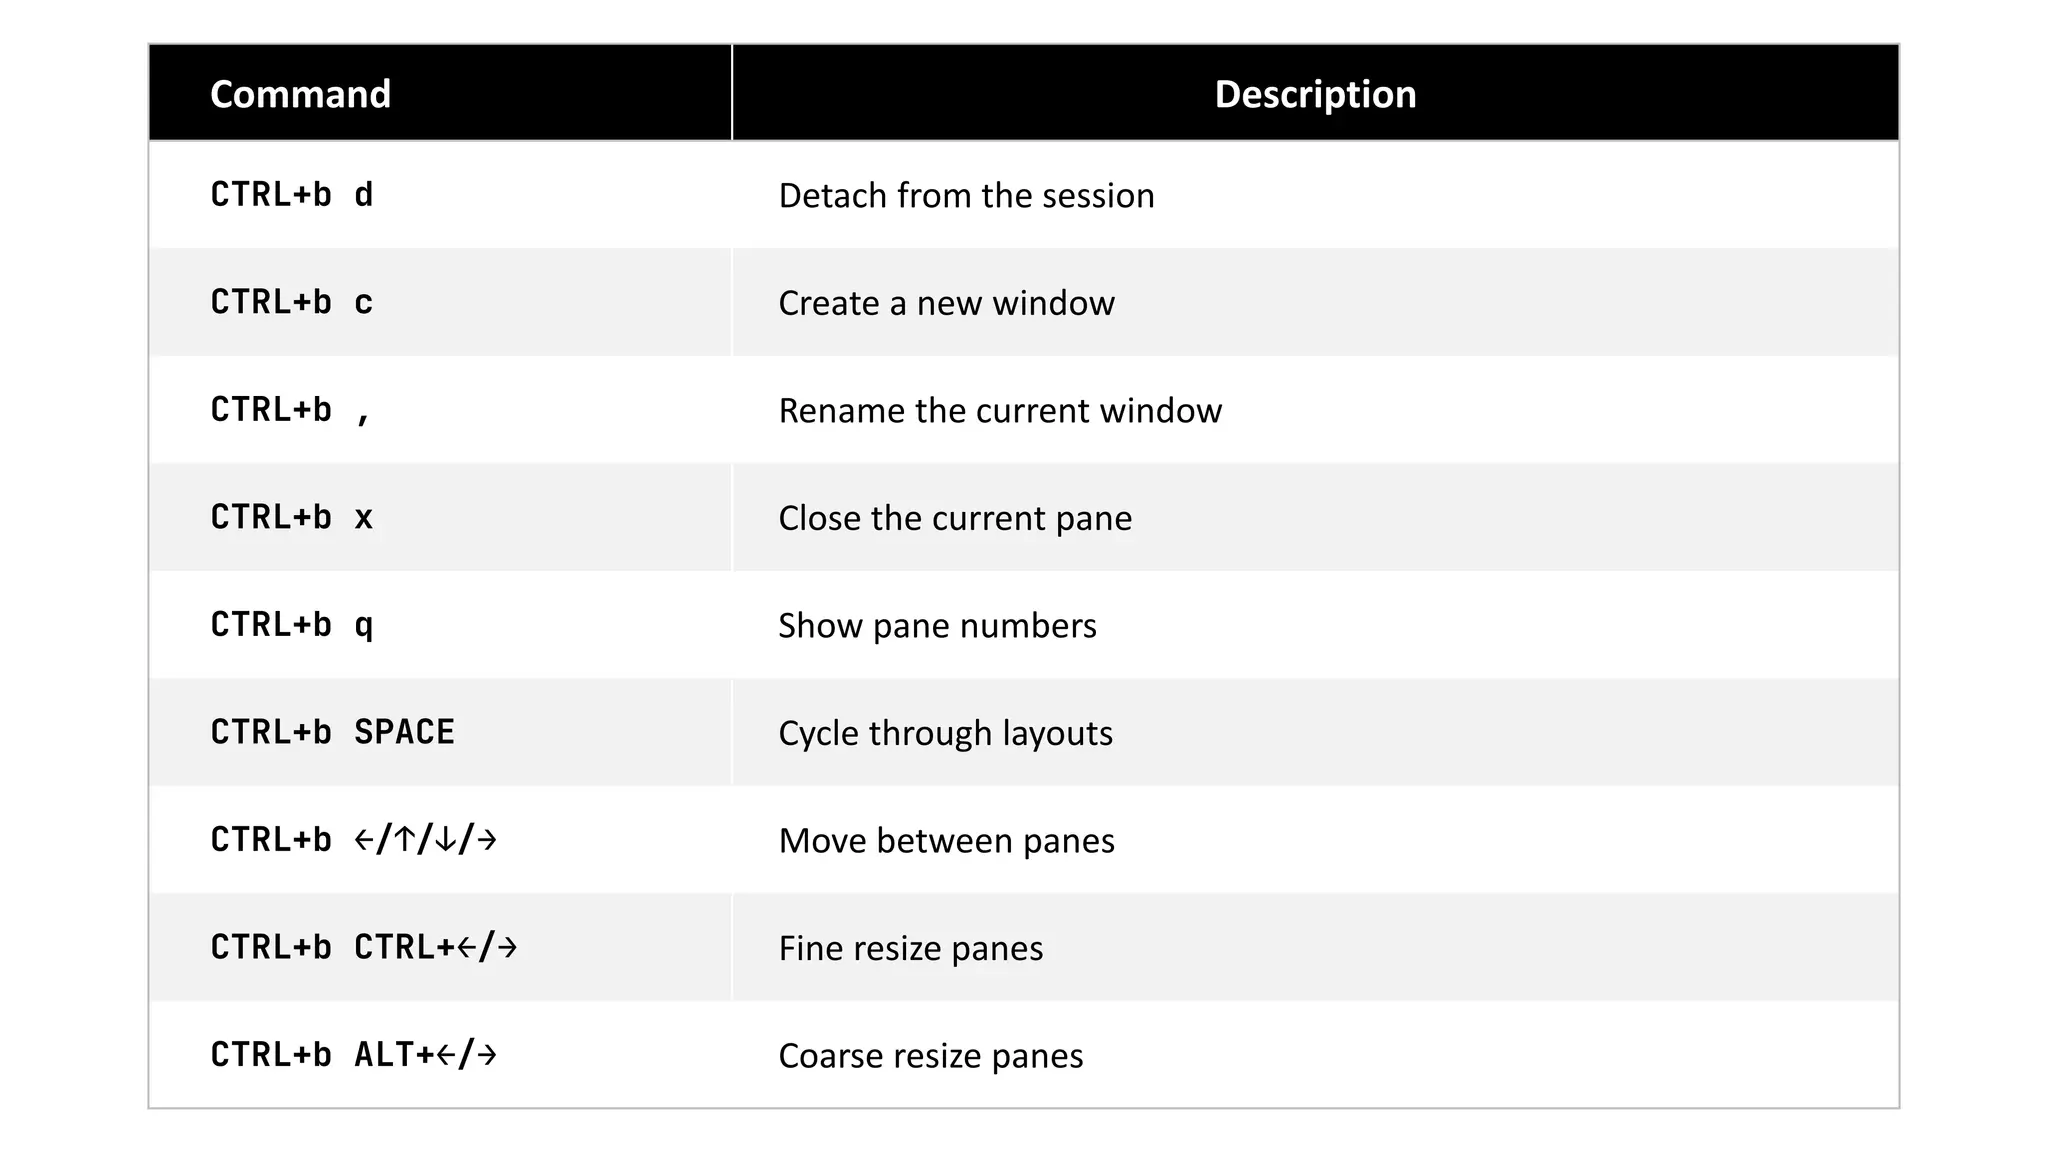2048x1152 pixels.
Task: Select the "CTRL+b ," command cell
Action: tap(291, 410)
